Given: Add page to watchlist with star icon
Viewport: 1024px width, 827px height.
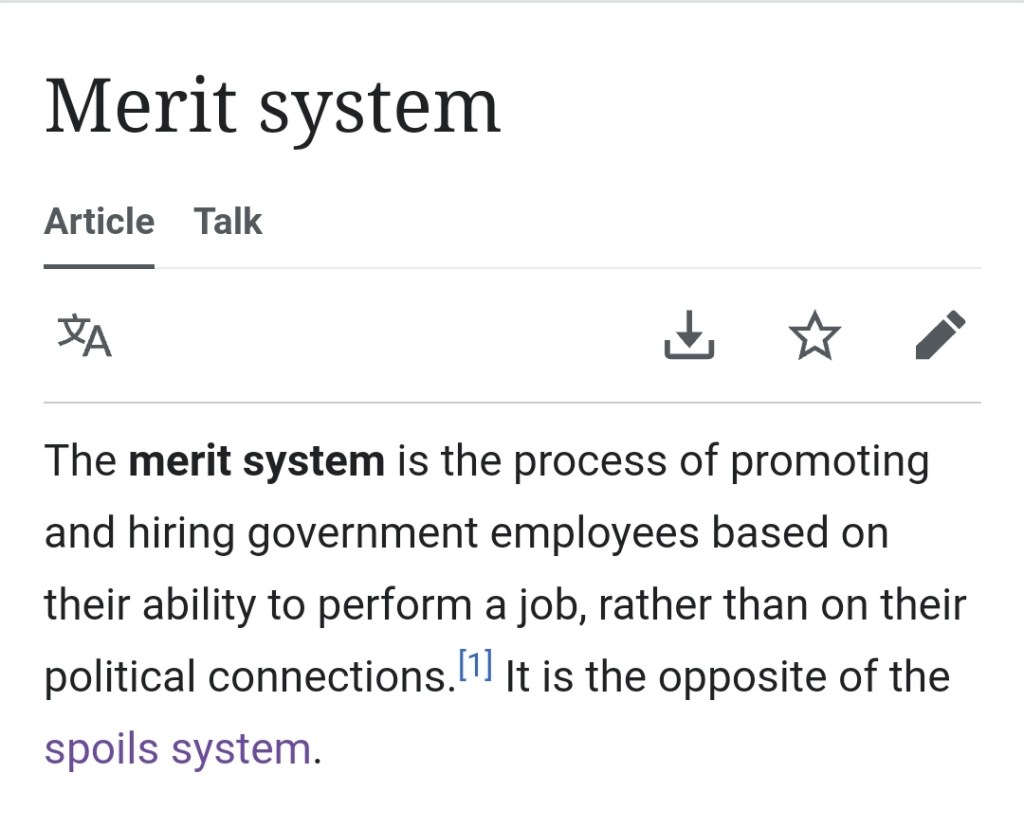Looking at the screenshot, I should (815, 335).
